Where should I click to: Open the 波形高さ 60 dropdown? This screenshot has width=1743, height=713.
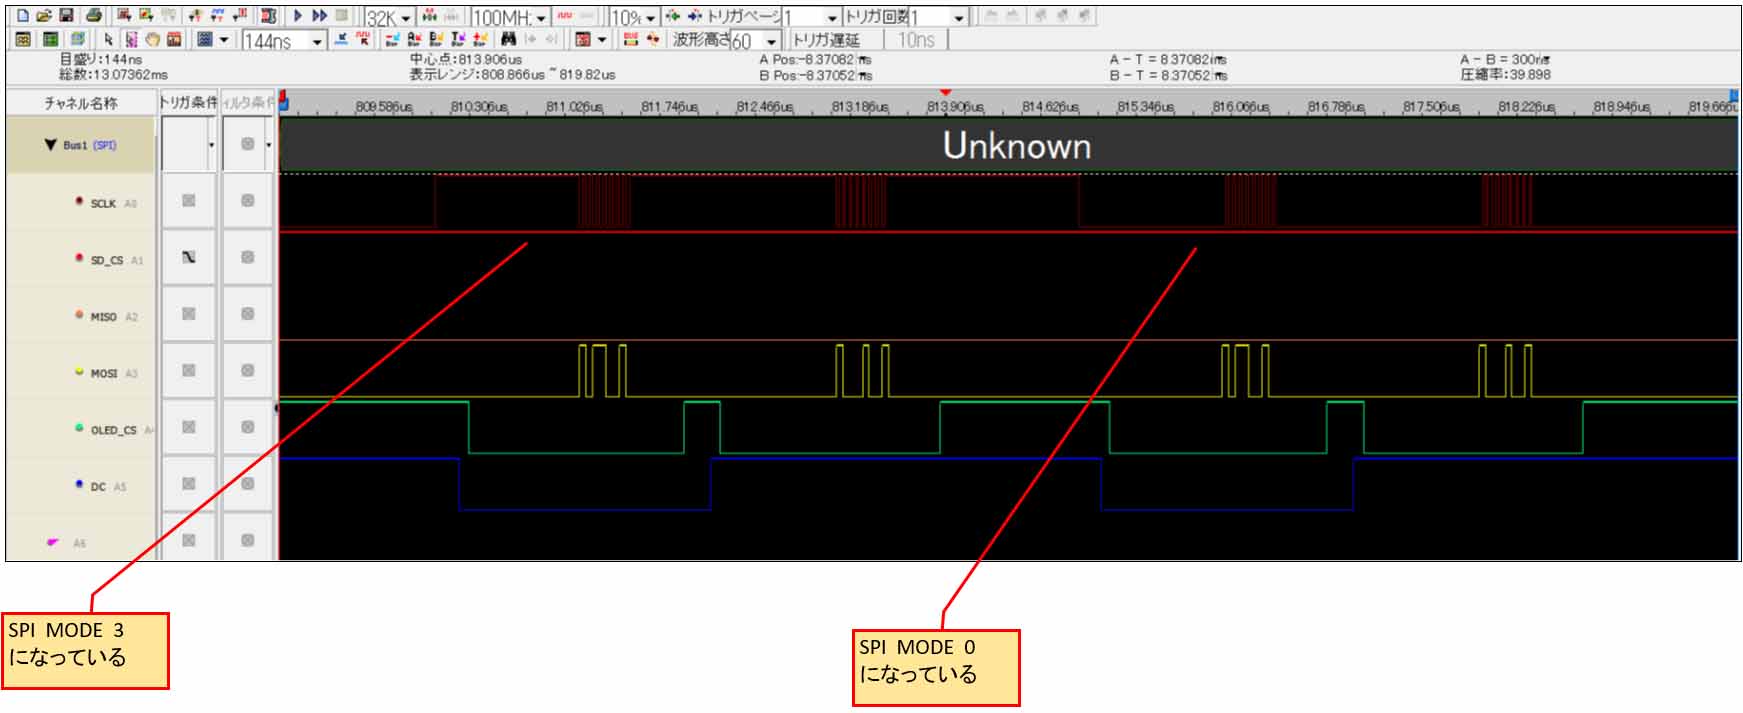point(771,41)
